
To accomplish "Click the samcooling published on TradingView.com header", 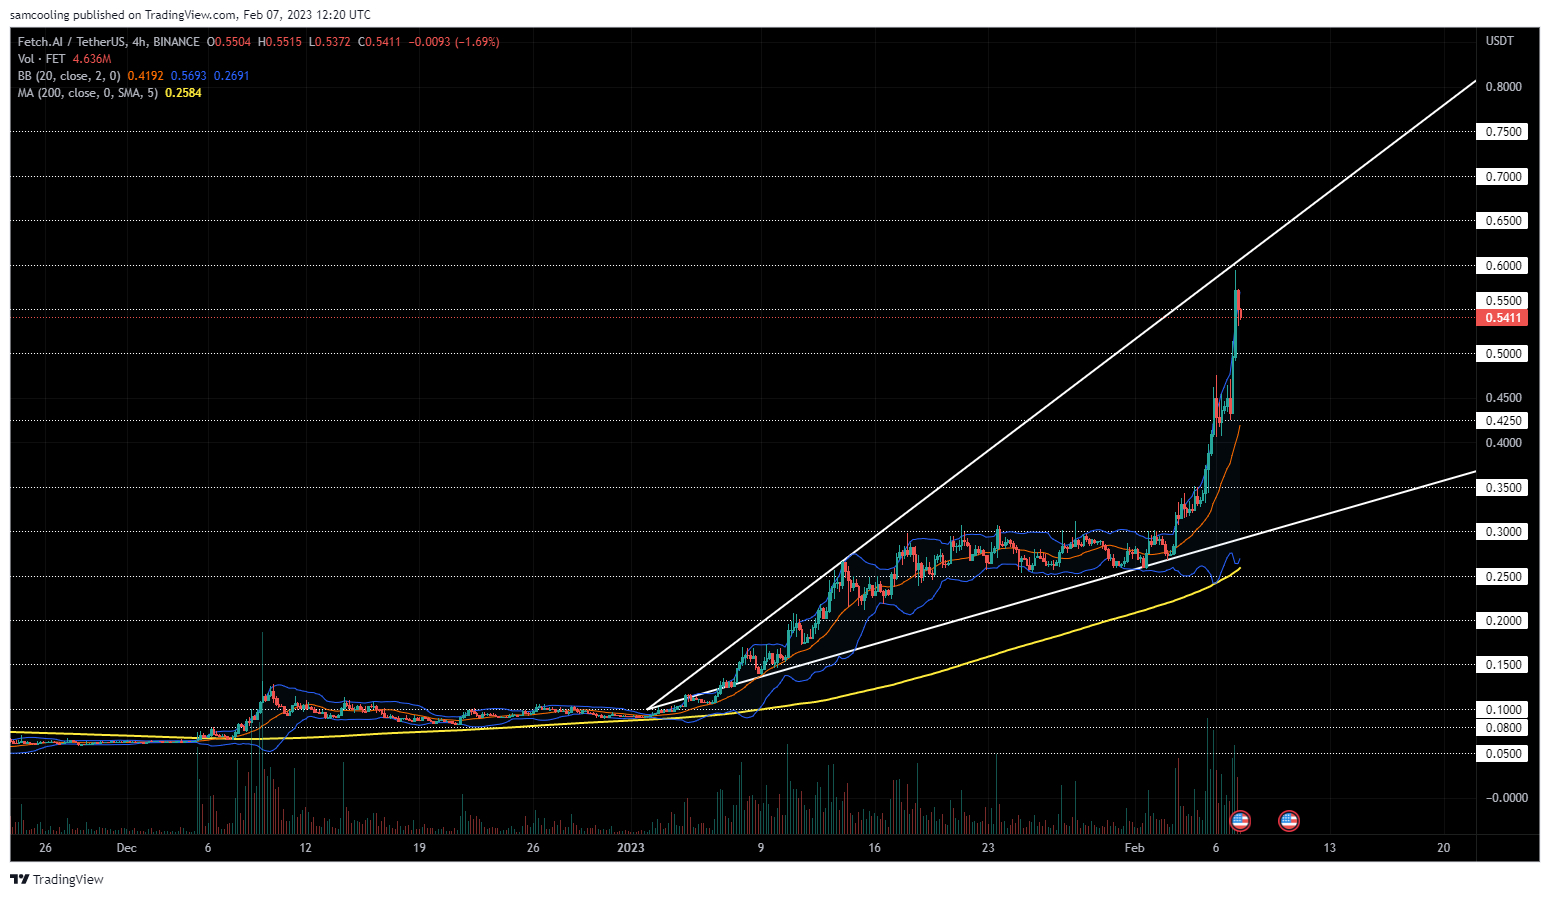I will click(190, 15).
